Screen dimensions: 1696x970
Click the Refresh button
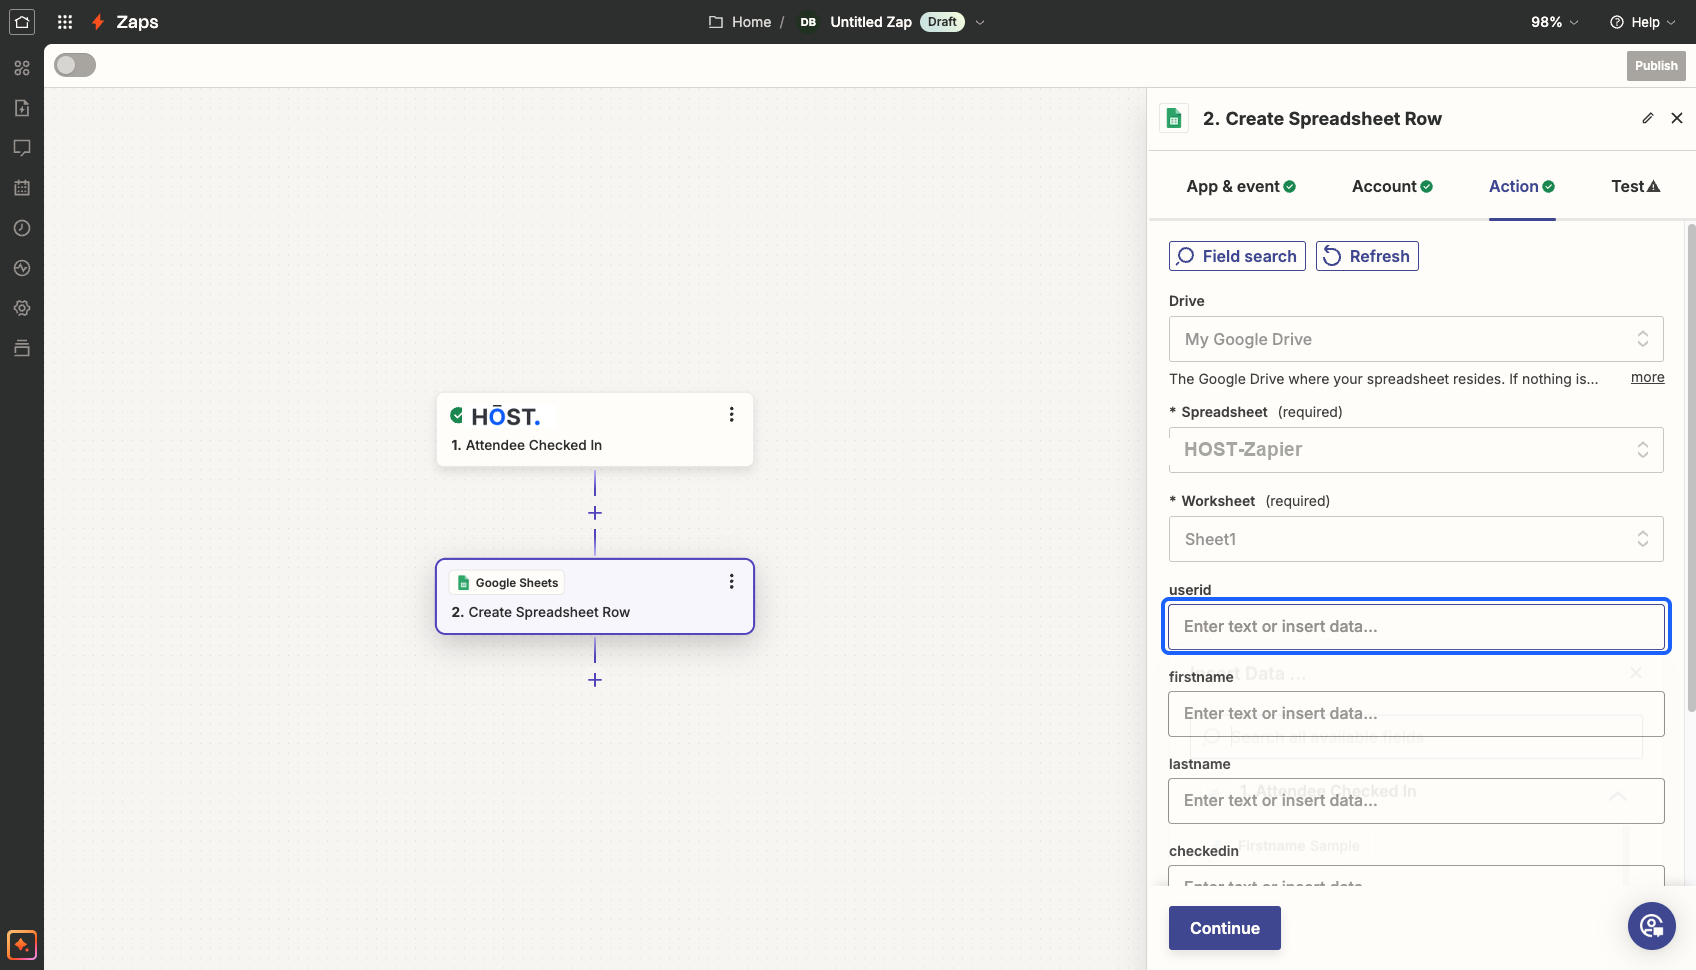point(1367,256)
